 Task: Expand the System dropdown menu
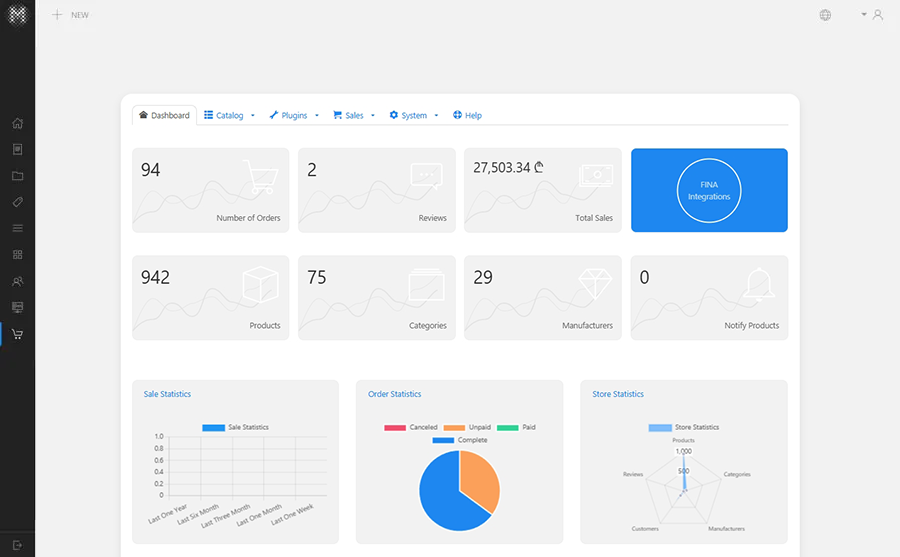414,116
